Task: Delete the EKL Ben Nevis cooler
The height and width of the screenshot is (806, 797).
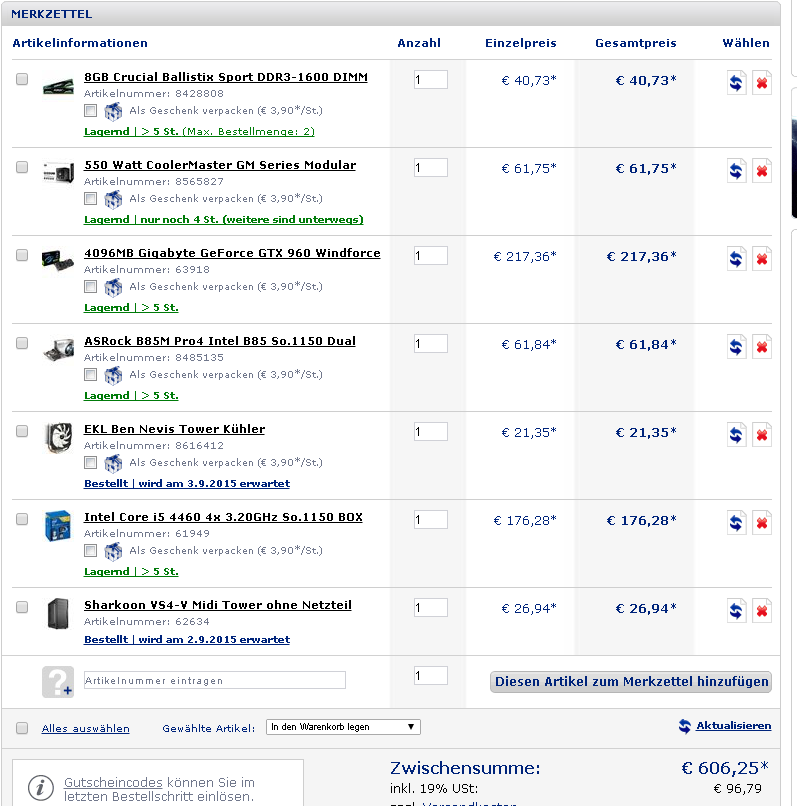Action: (x=762, y=435)
